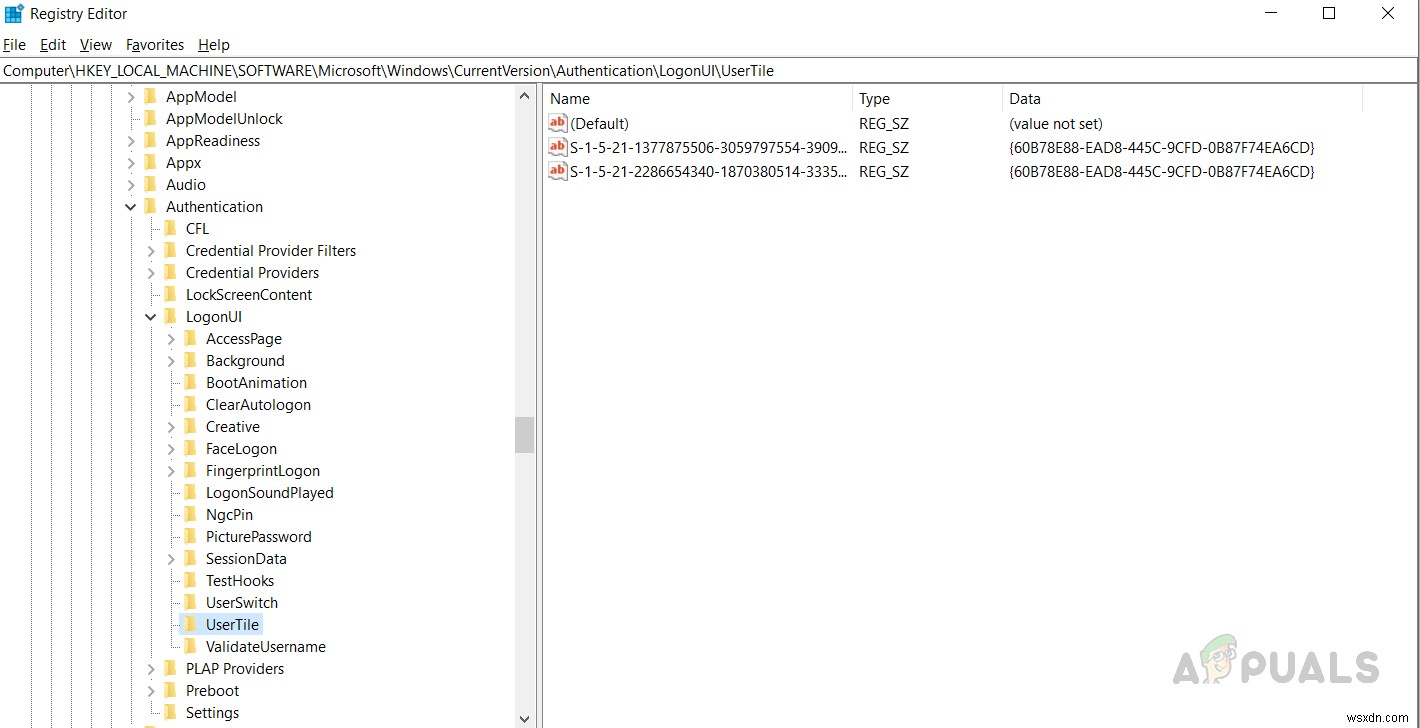This screenshot has height=728, width=1420.
Task: Click the Settings folder icon
Action: click(171, 713)
